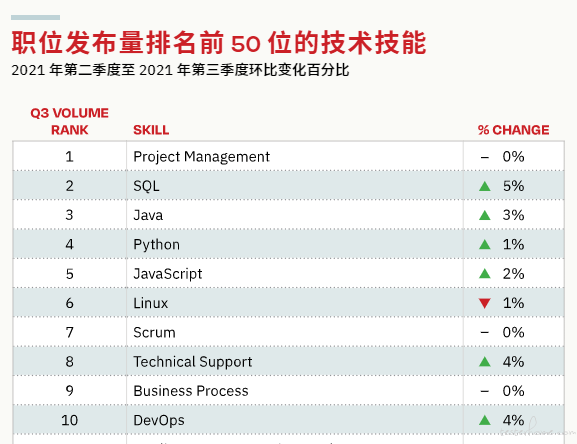577x444 pixels.
Task: Click the red chart title heading
Action: coord(219,43)
